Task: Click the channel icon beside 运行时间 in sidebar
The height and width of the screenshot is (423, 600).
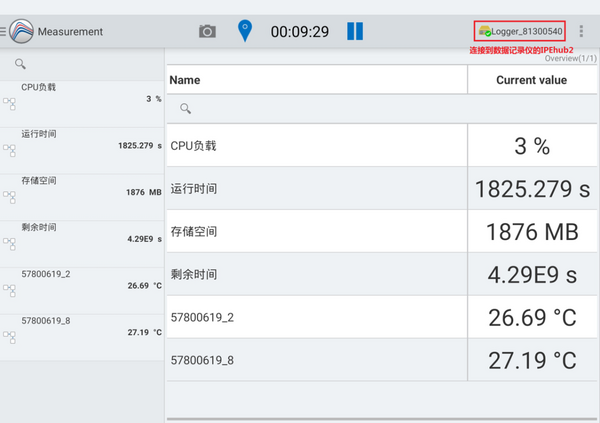Action: 10,150
